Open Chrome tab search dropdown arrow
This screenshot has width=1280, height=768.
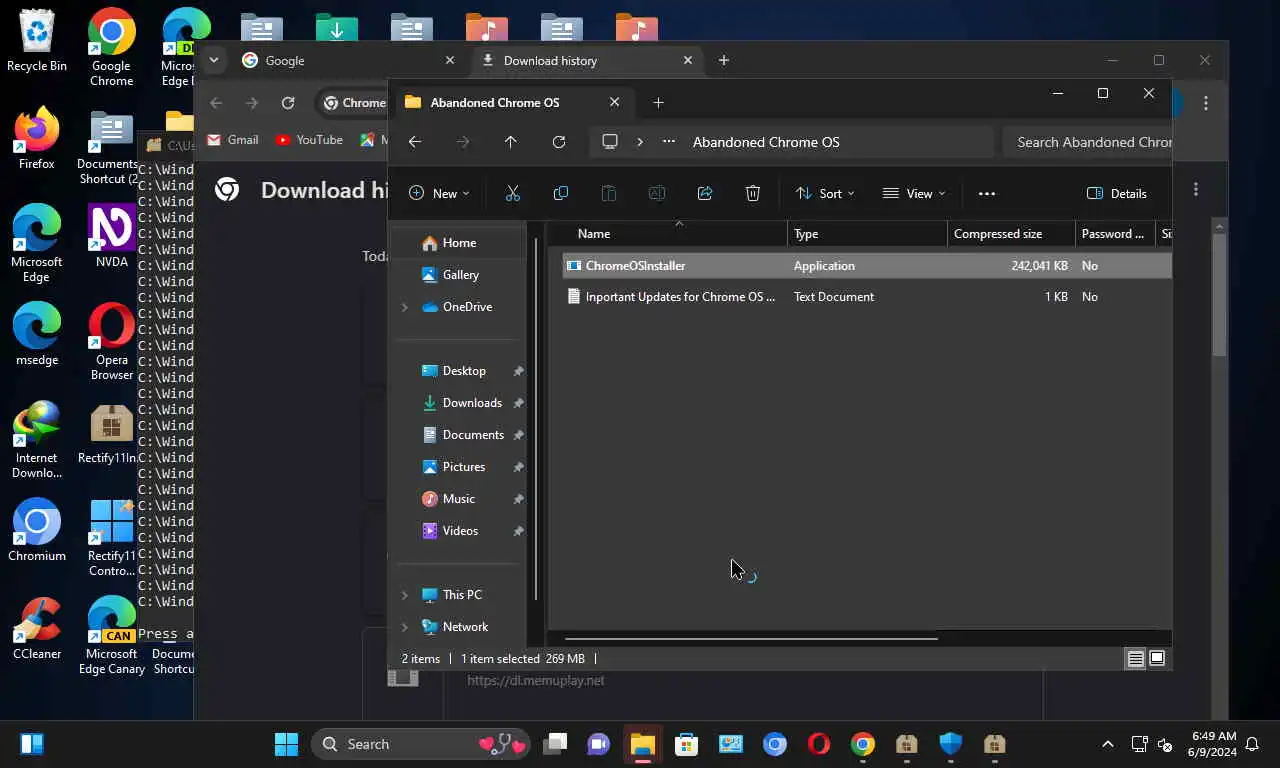coord(213,60)
